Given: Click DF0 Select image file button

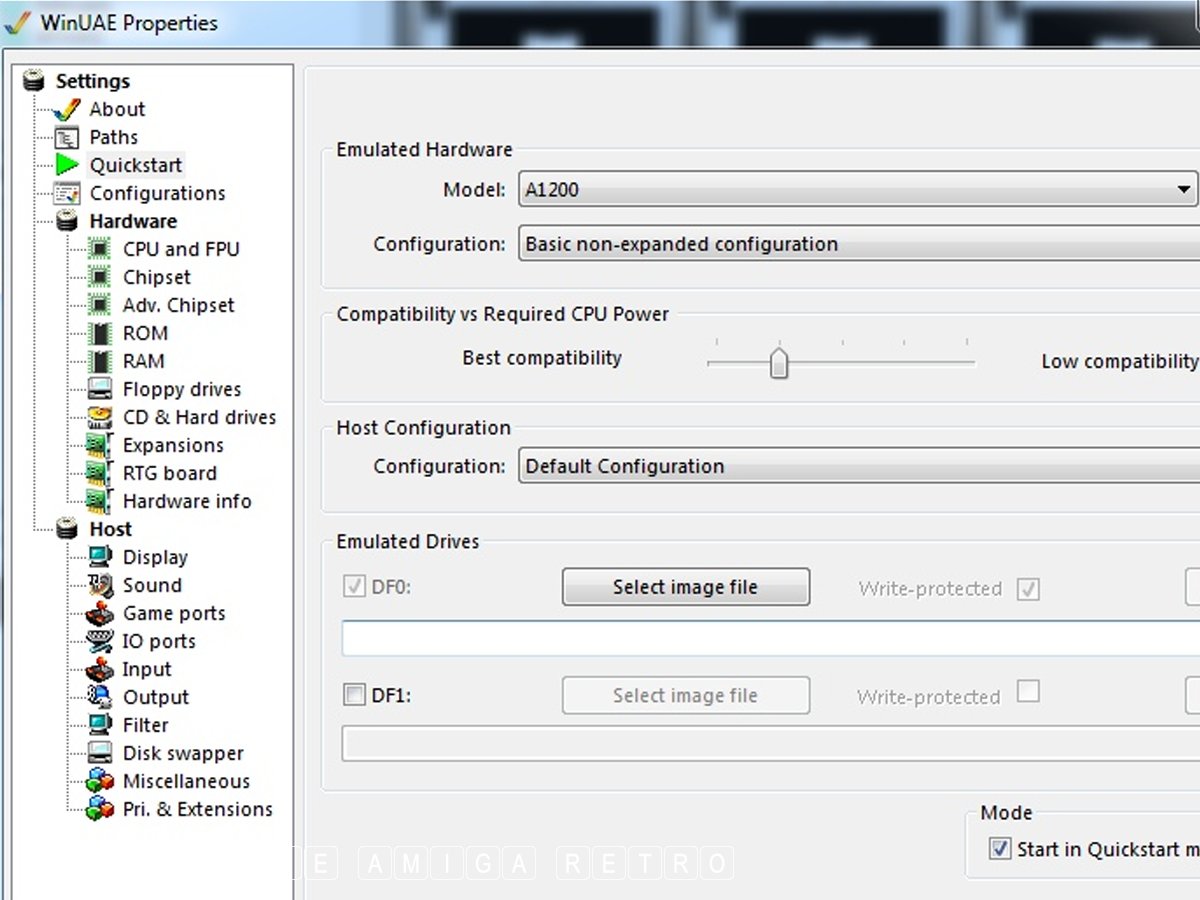Looking at the screenshot, I should (685, 587).
